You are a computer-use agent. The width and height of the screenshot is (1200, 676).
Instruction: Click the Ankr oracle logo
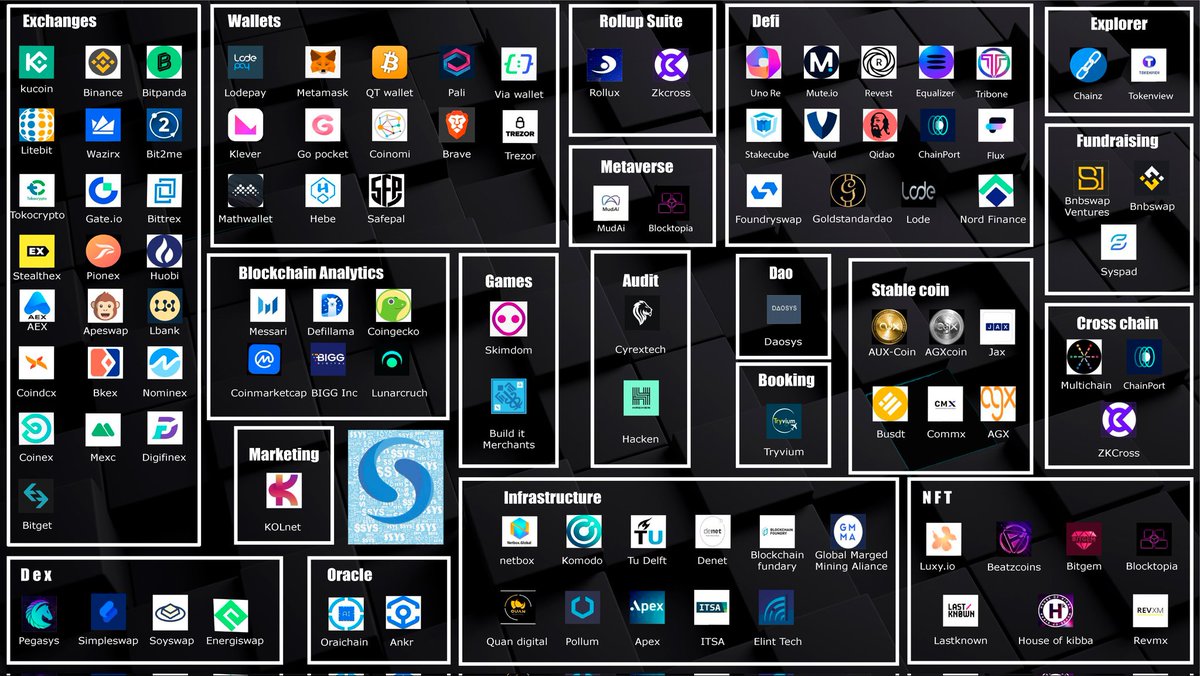(403, 614)
